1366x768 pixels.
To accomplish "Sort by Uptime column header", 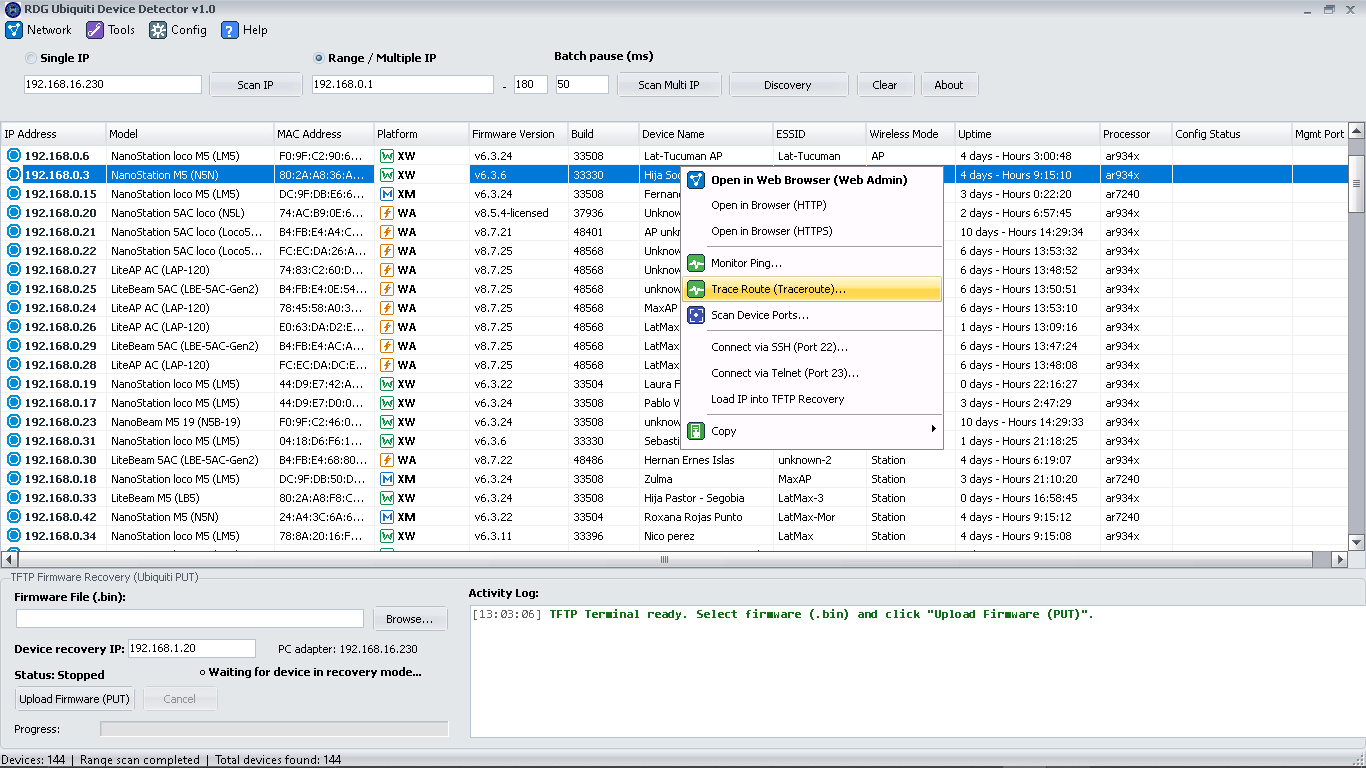I will tap(1027, 134).
